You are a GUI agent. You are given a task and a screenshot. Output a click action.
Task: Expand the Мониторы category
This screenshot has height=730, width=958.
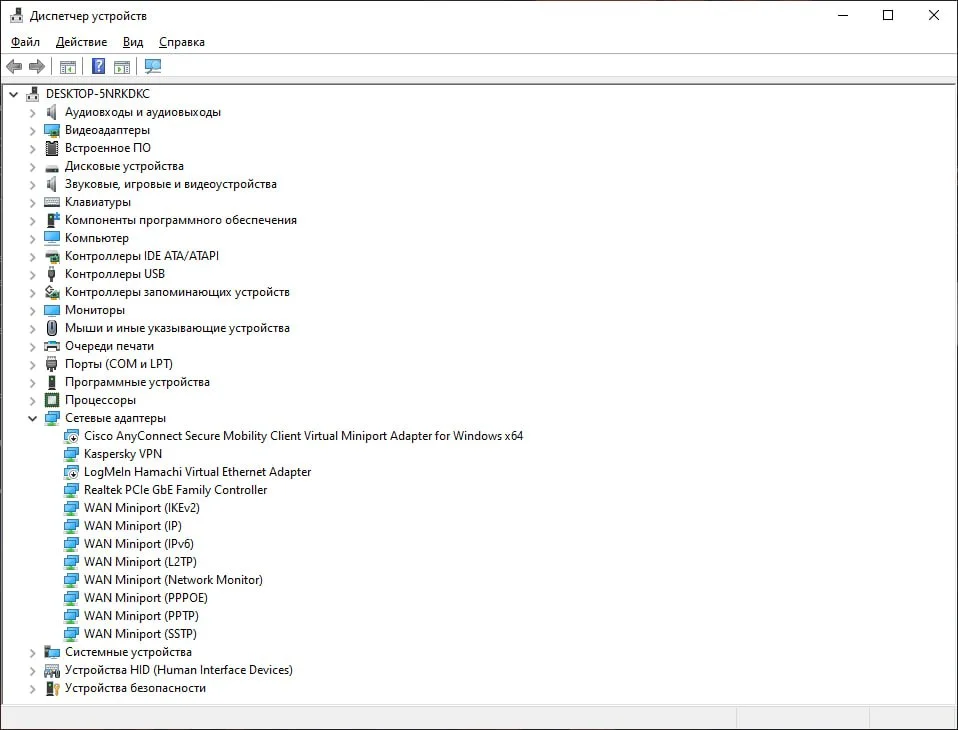32,311
